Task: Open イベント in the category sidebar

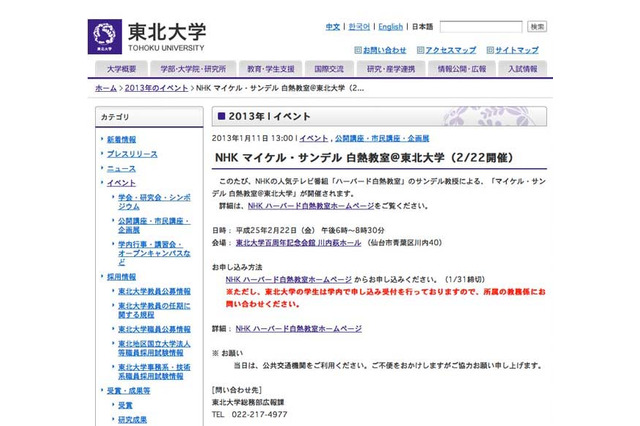Action: coord(121,183)
